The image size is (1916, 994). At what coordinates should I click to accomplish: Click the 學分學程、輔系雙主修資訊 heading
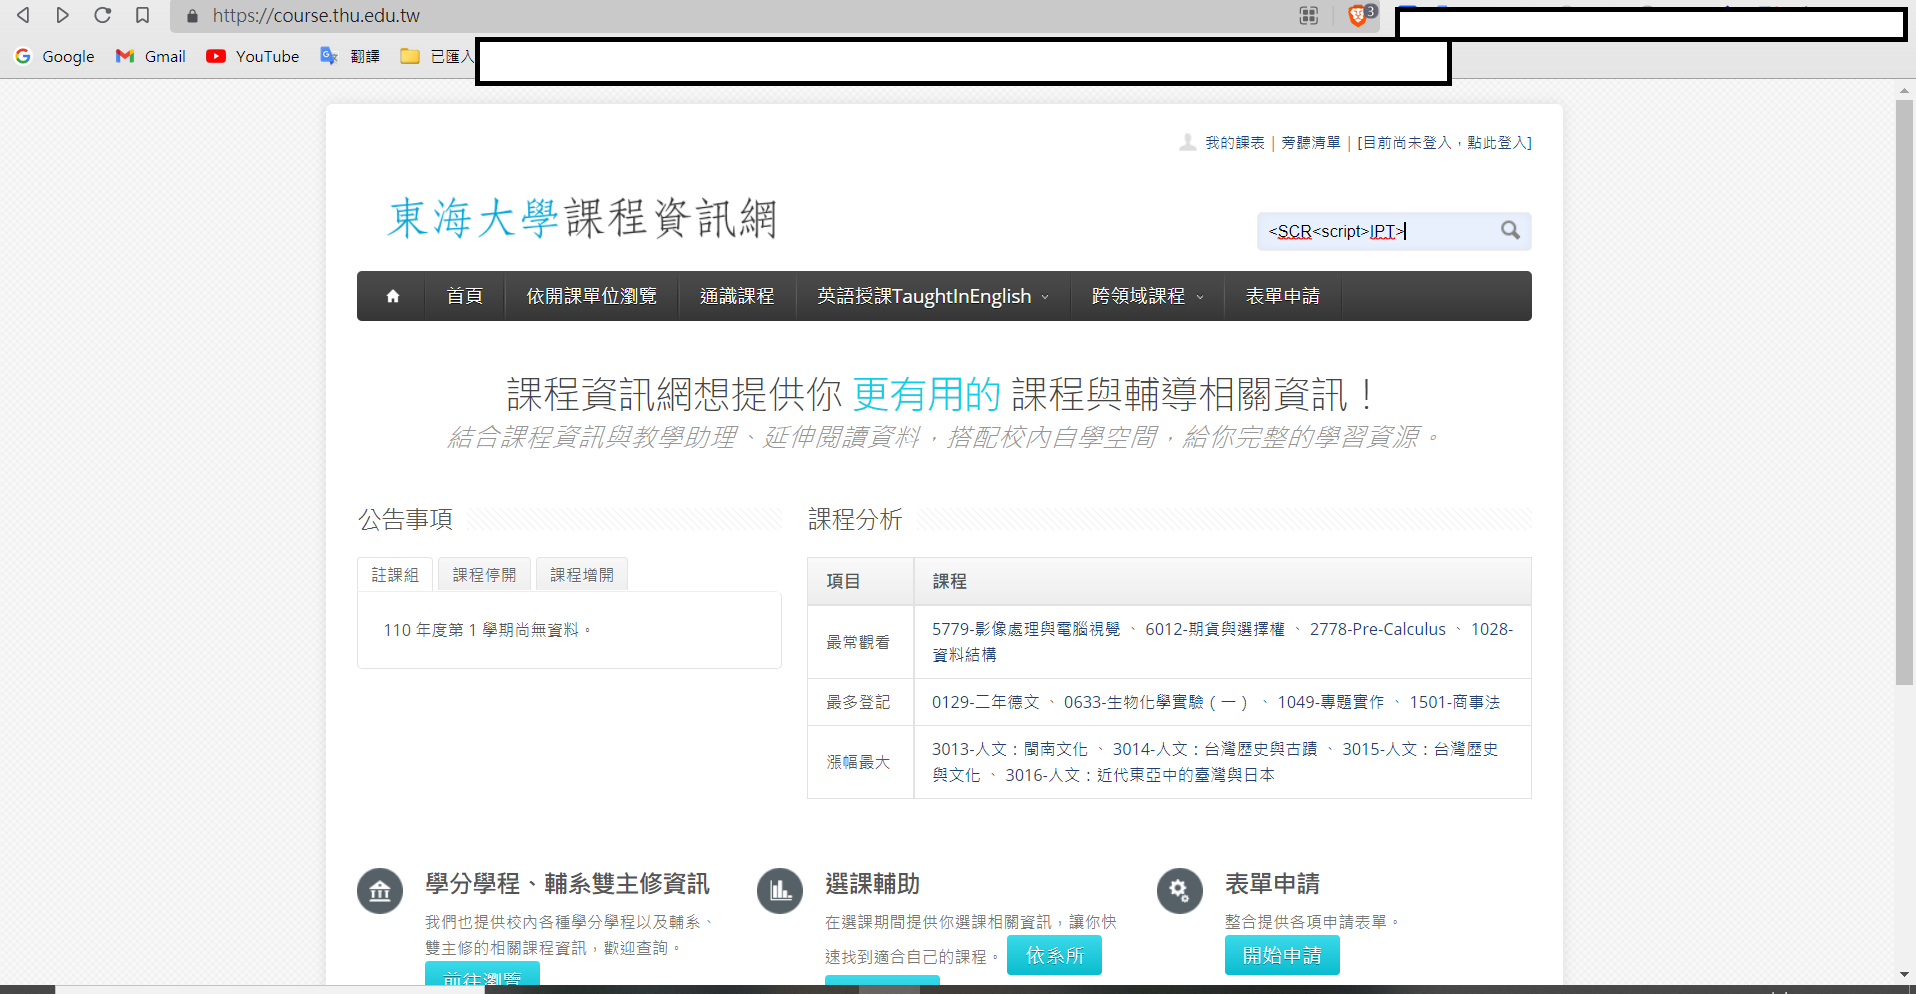(567, 884)
